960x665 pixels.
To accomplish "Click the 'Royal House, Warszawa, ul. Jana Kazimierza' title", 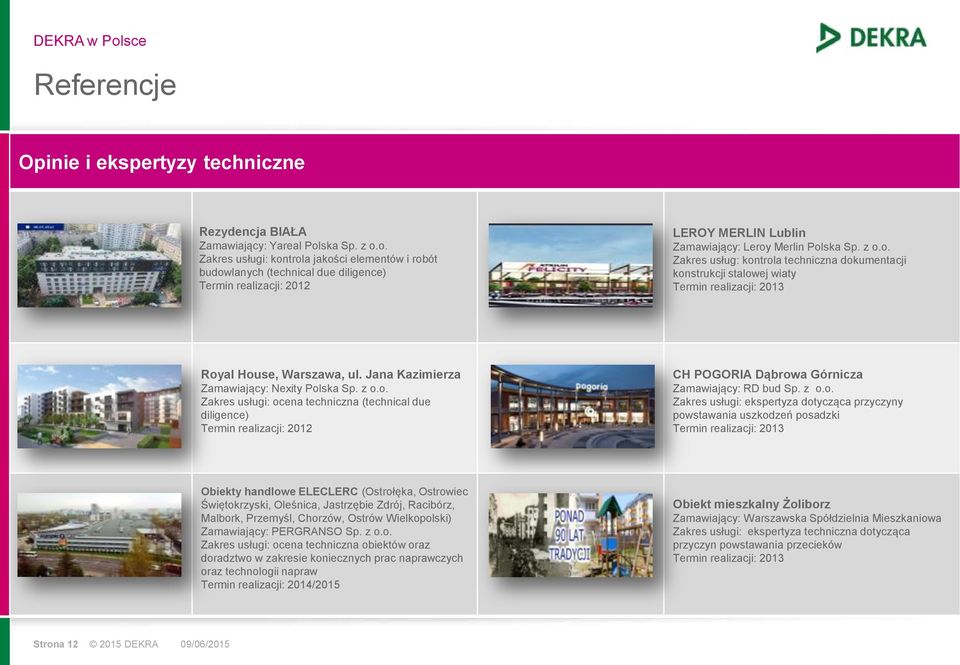I will 331,374.
